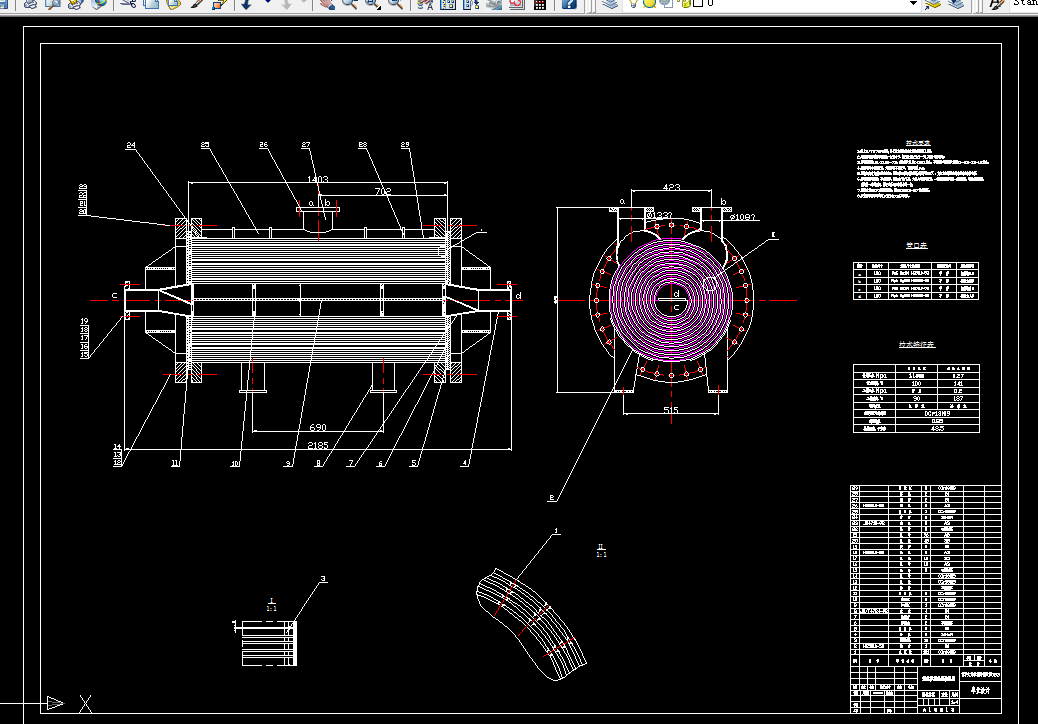Toggle the layer lock padlock icon
1038x724 pixels.
[x=684, y=4]
